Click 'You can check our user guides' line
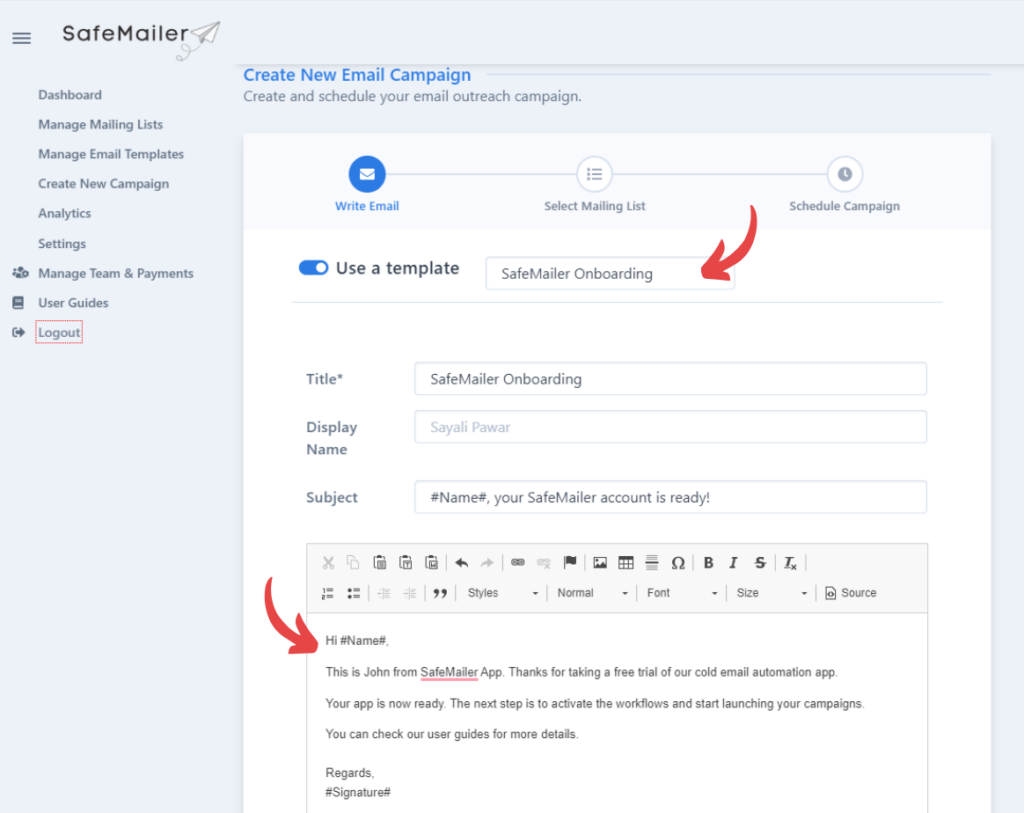This screenshot has height=813, width=1024. tap(452, 734)
